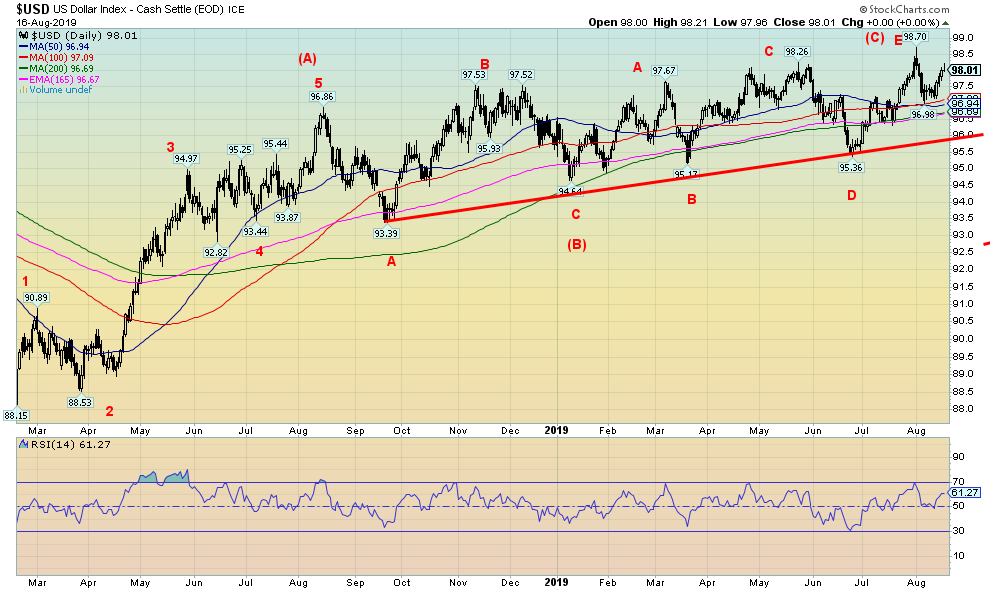Click the 93.39 low price label
Viewport: 990px width, 591px height.
pyautogui.click(x=386, y=233)
